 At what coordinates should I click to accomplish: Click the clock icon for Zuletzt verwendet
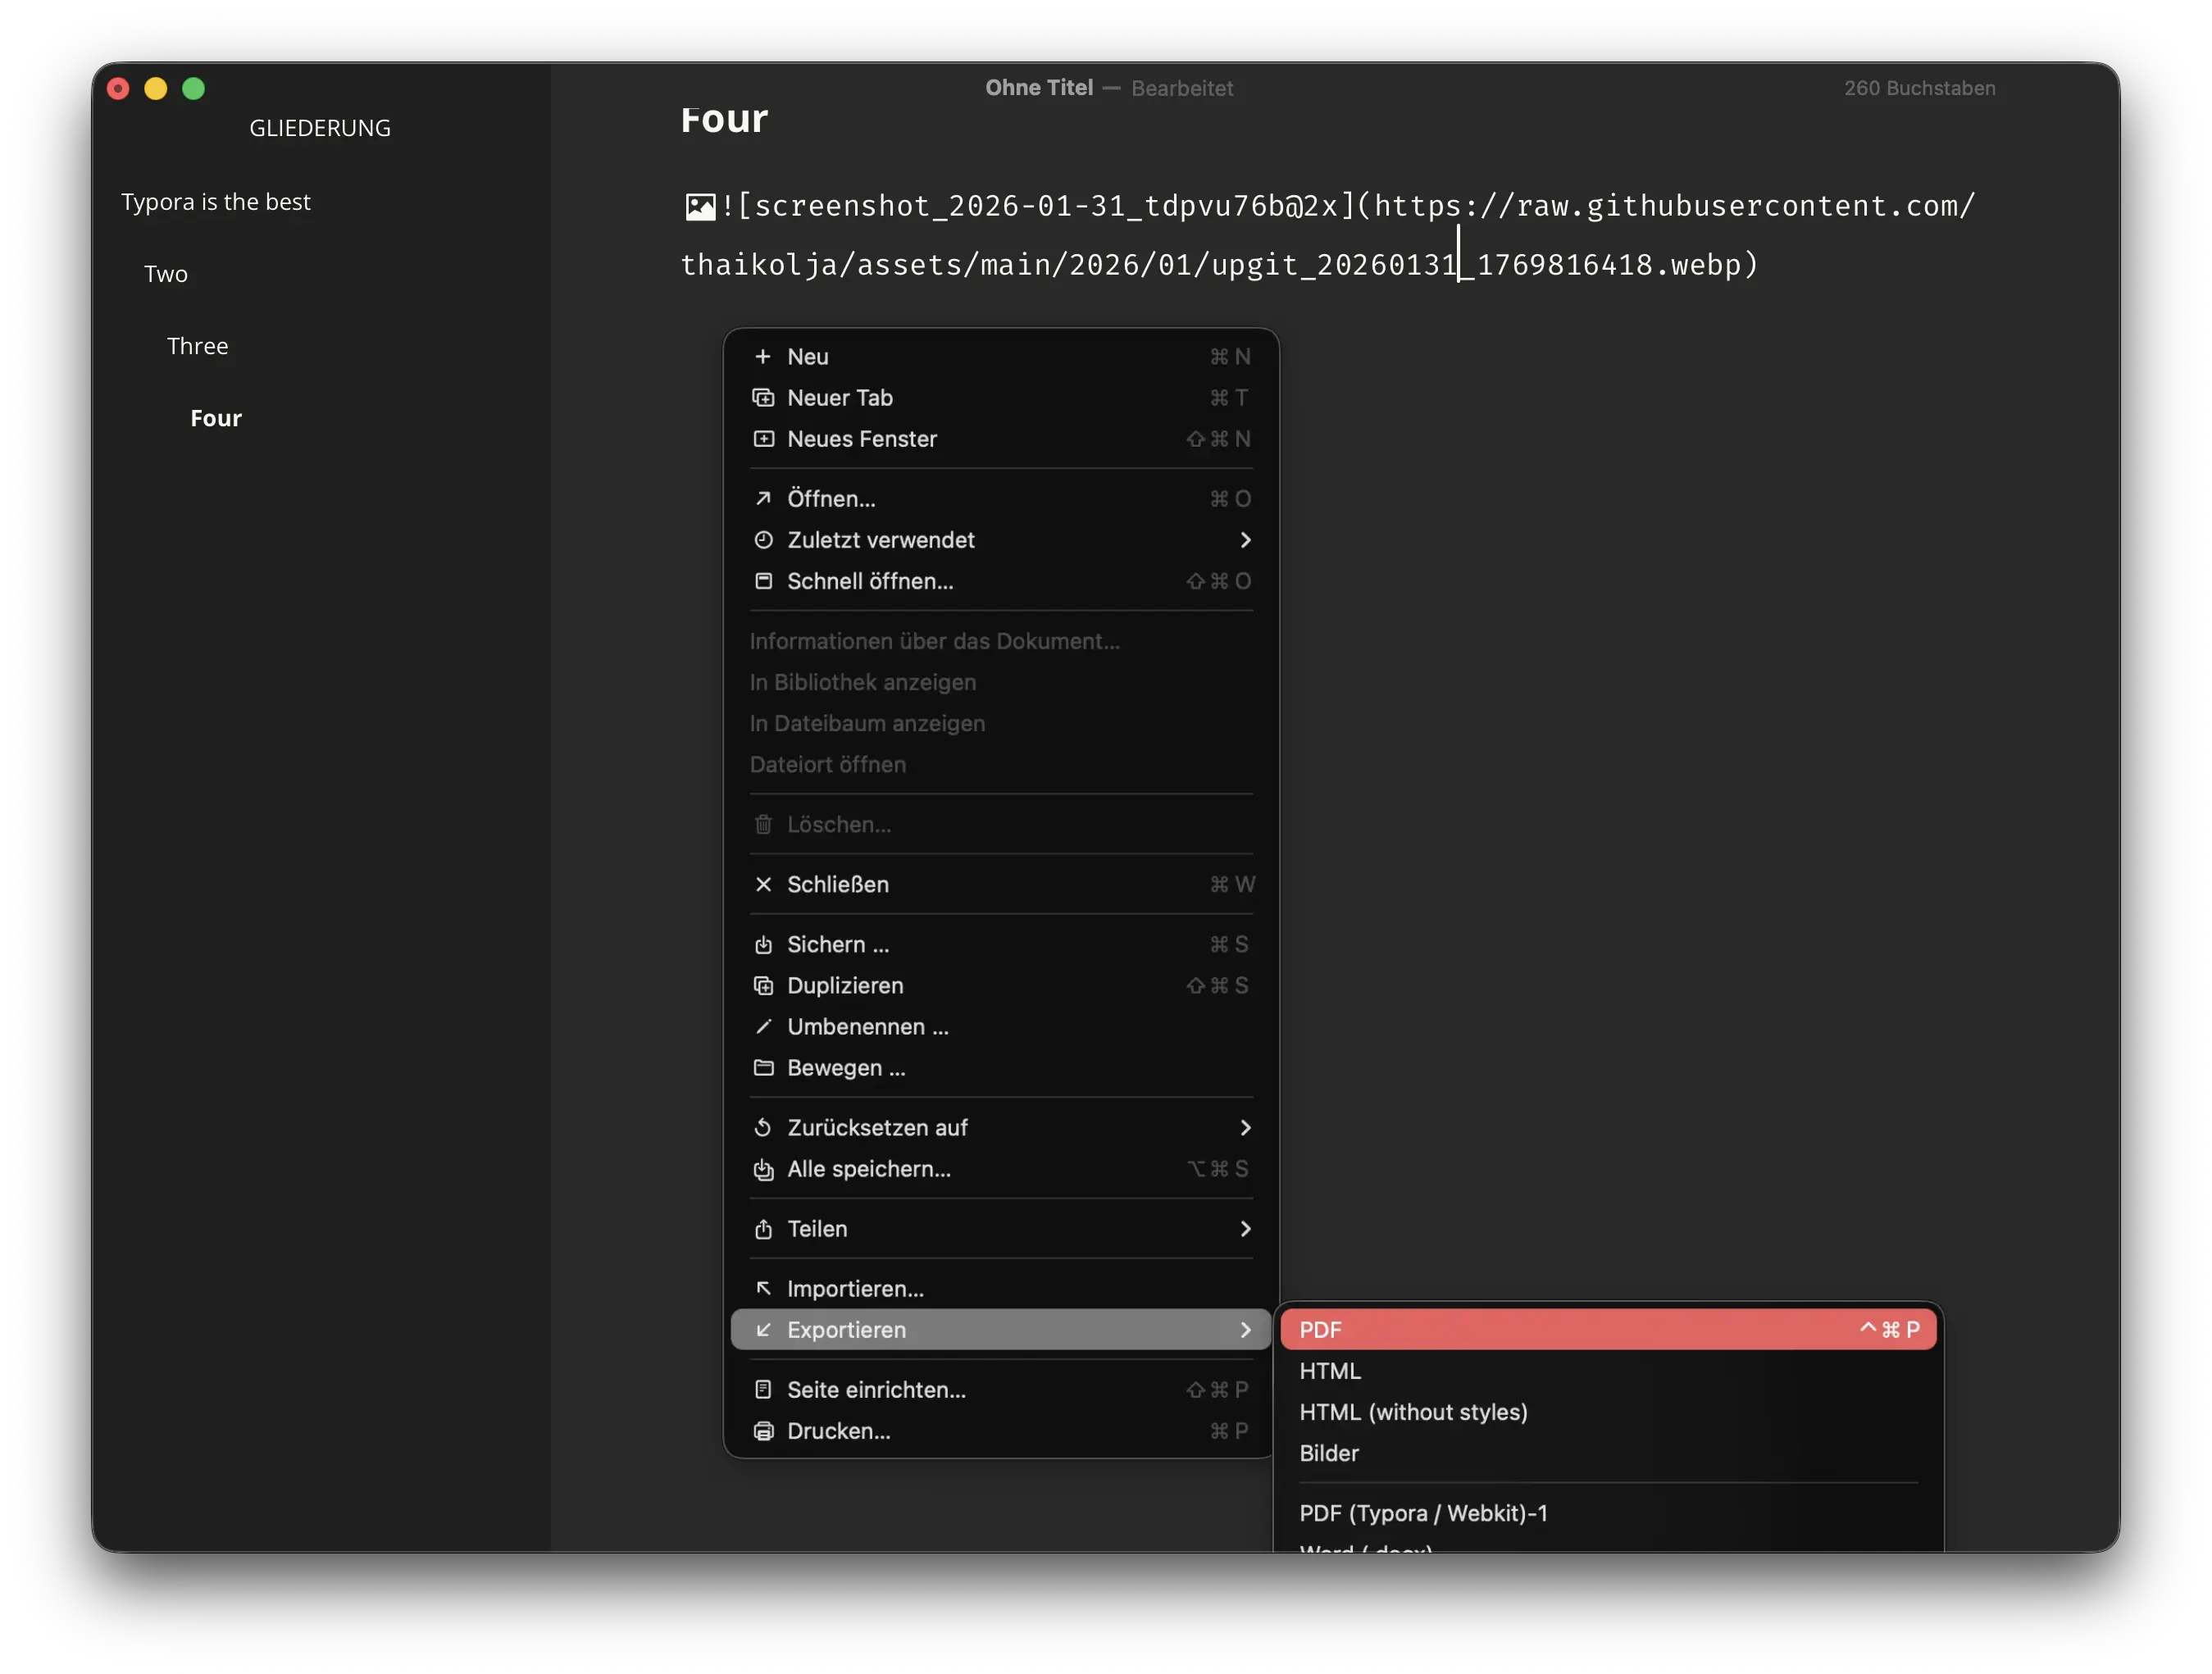pyautogui.click(x=763, y=540)
